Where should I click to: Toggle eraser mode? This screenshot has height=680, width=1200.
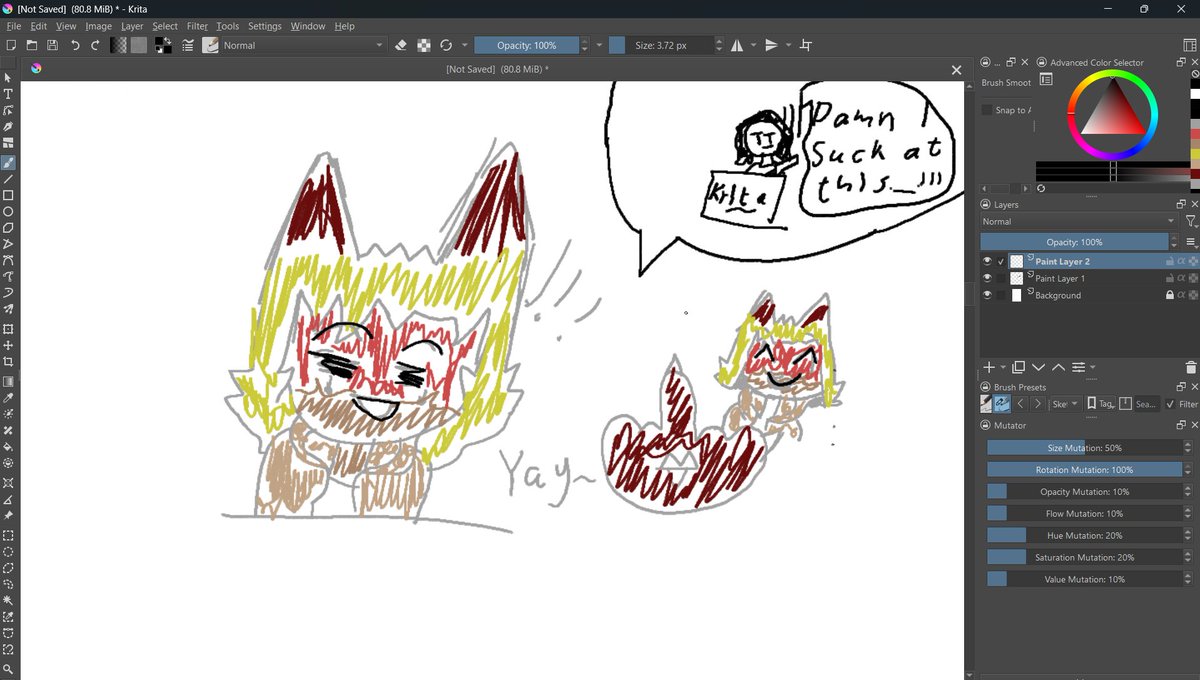click(401, 45)
